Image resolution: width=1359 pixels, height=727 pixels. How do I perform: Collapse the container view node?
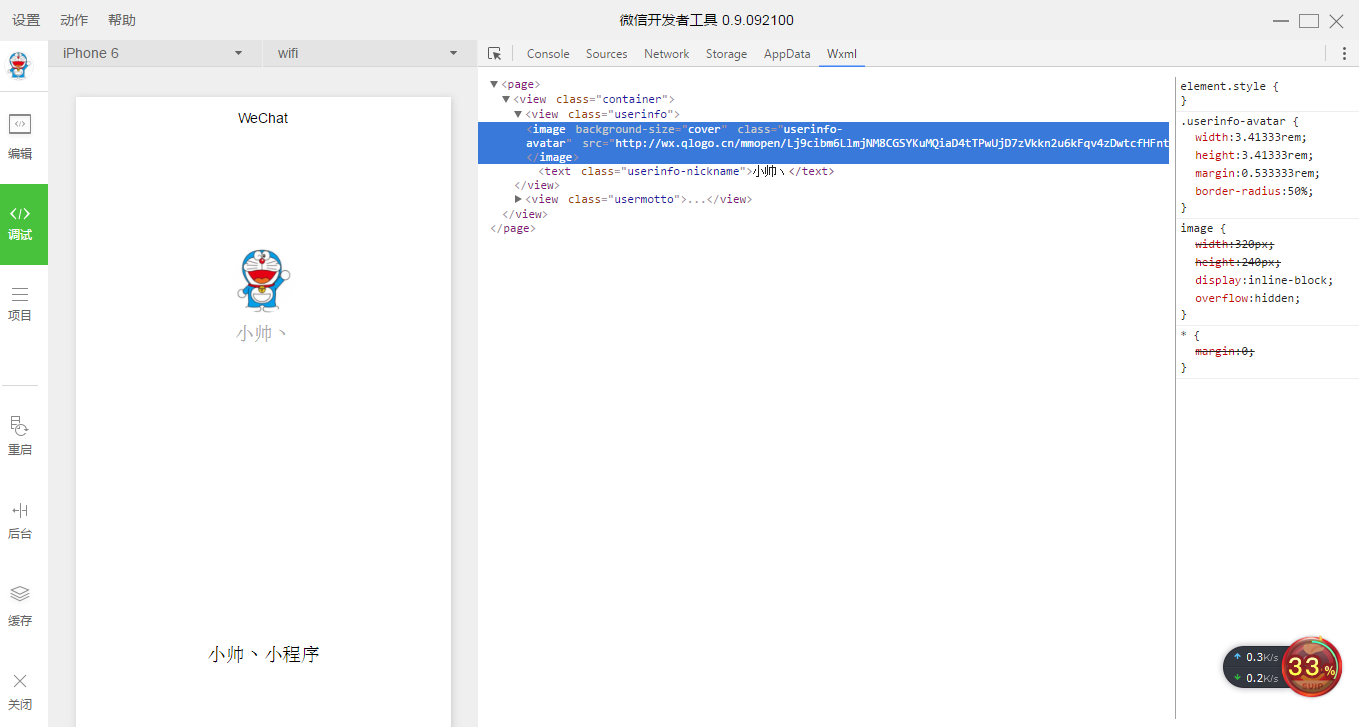[506, 99]
